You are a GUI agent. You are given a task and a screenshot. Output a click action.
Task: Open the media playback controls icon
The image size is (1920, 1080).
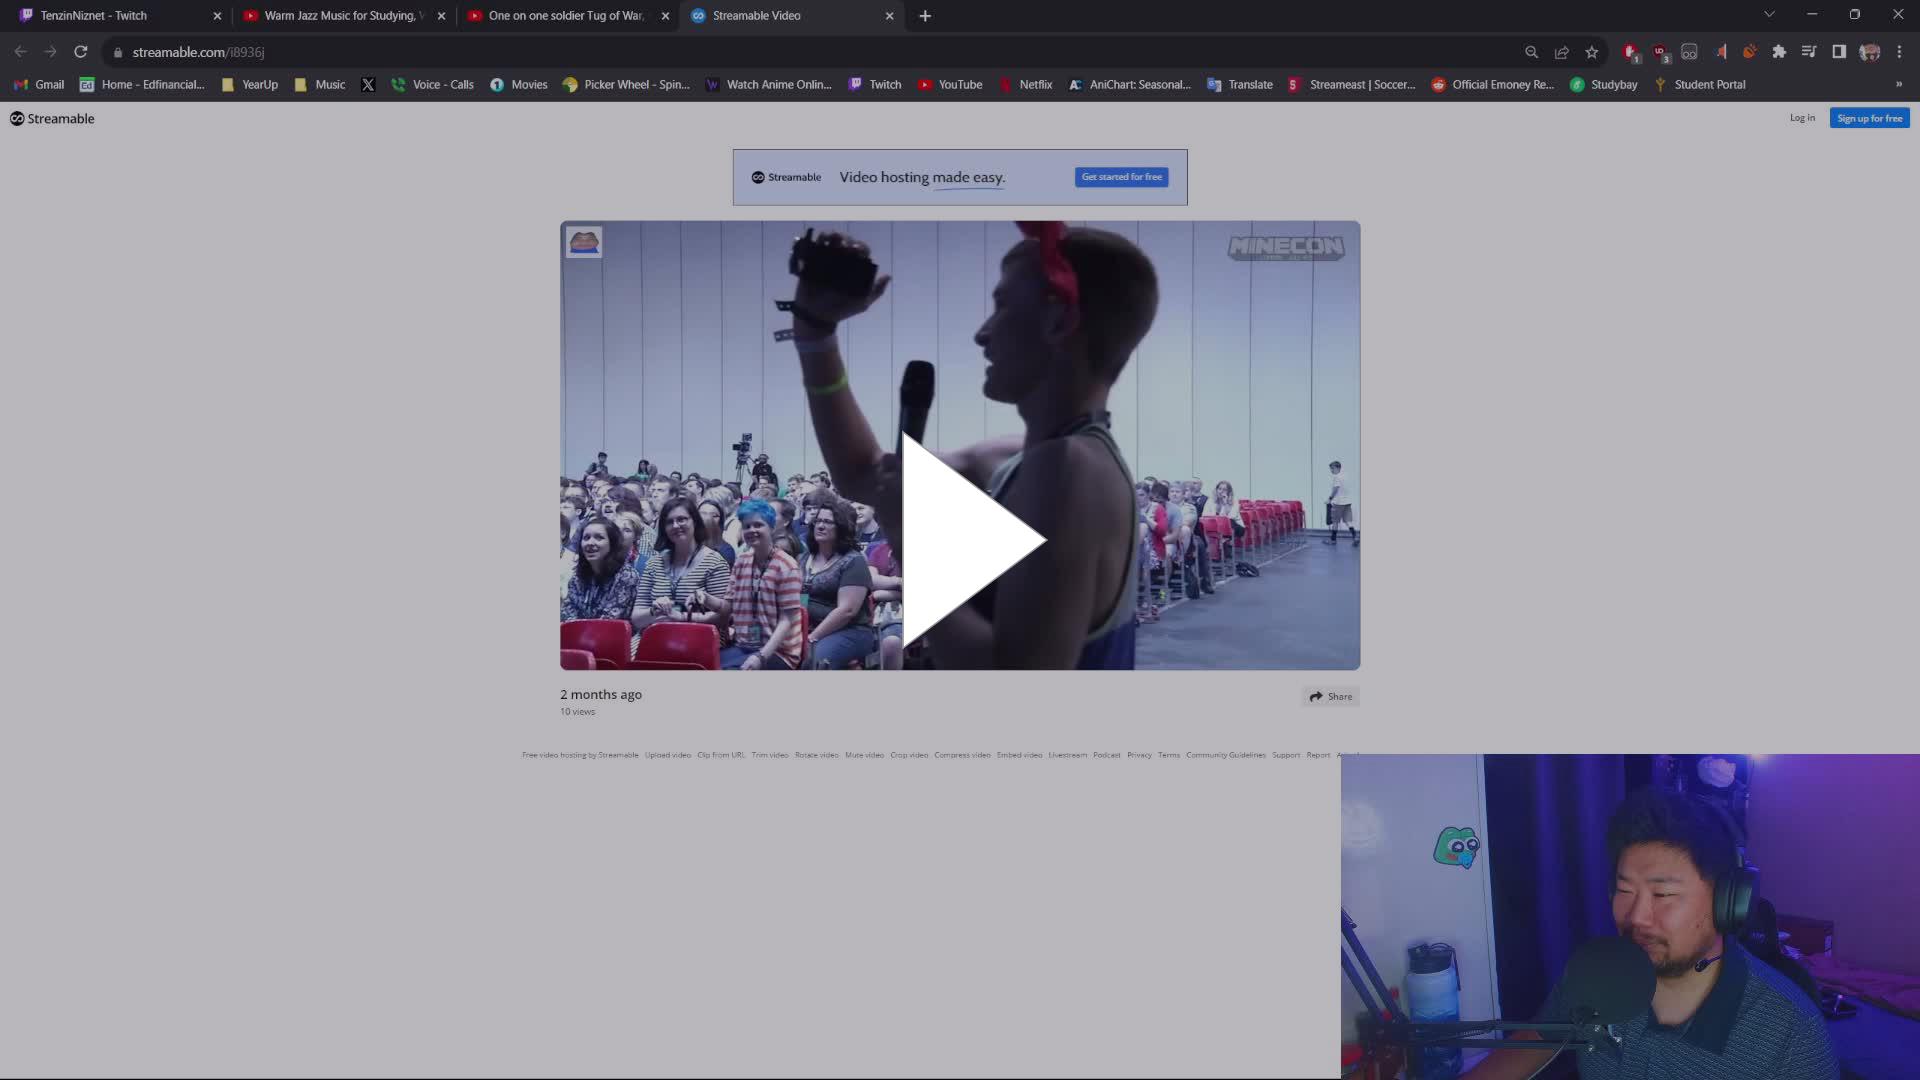(1809, 52)
